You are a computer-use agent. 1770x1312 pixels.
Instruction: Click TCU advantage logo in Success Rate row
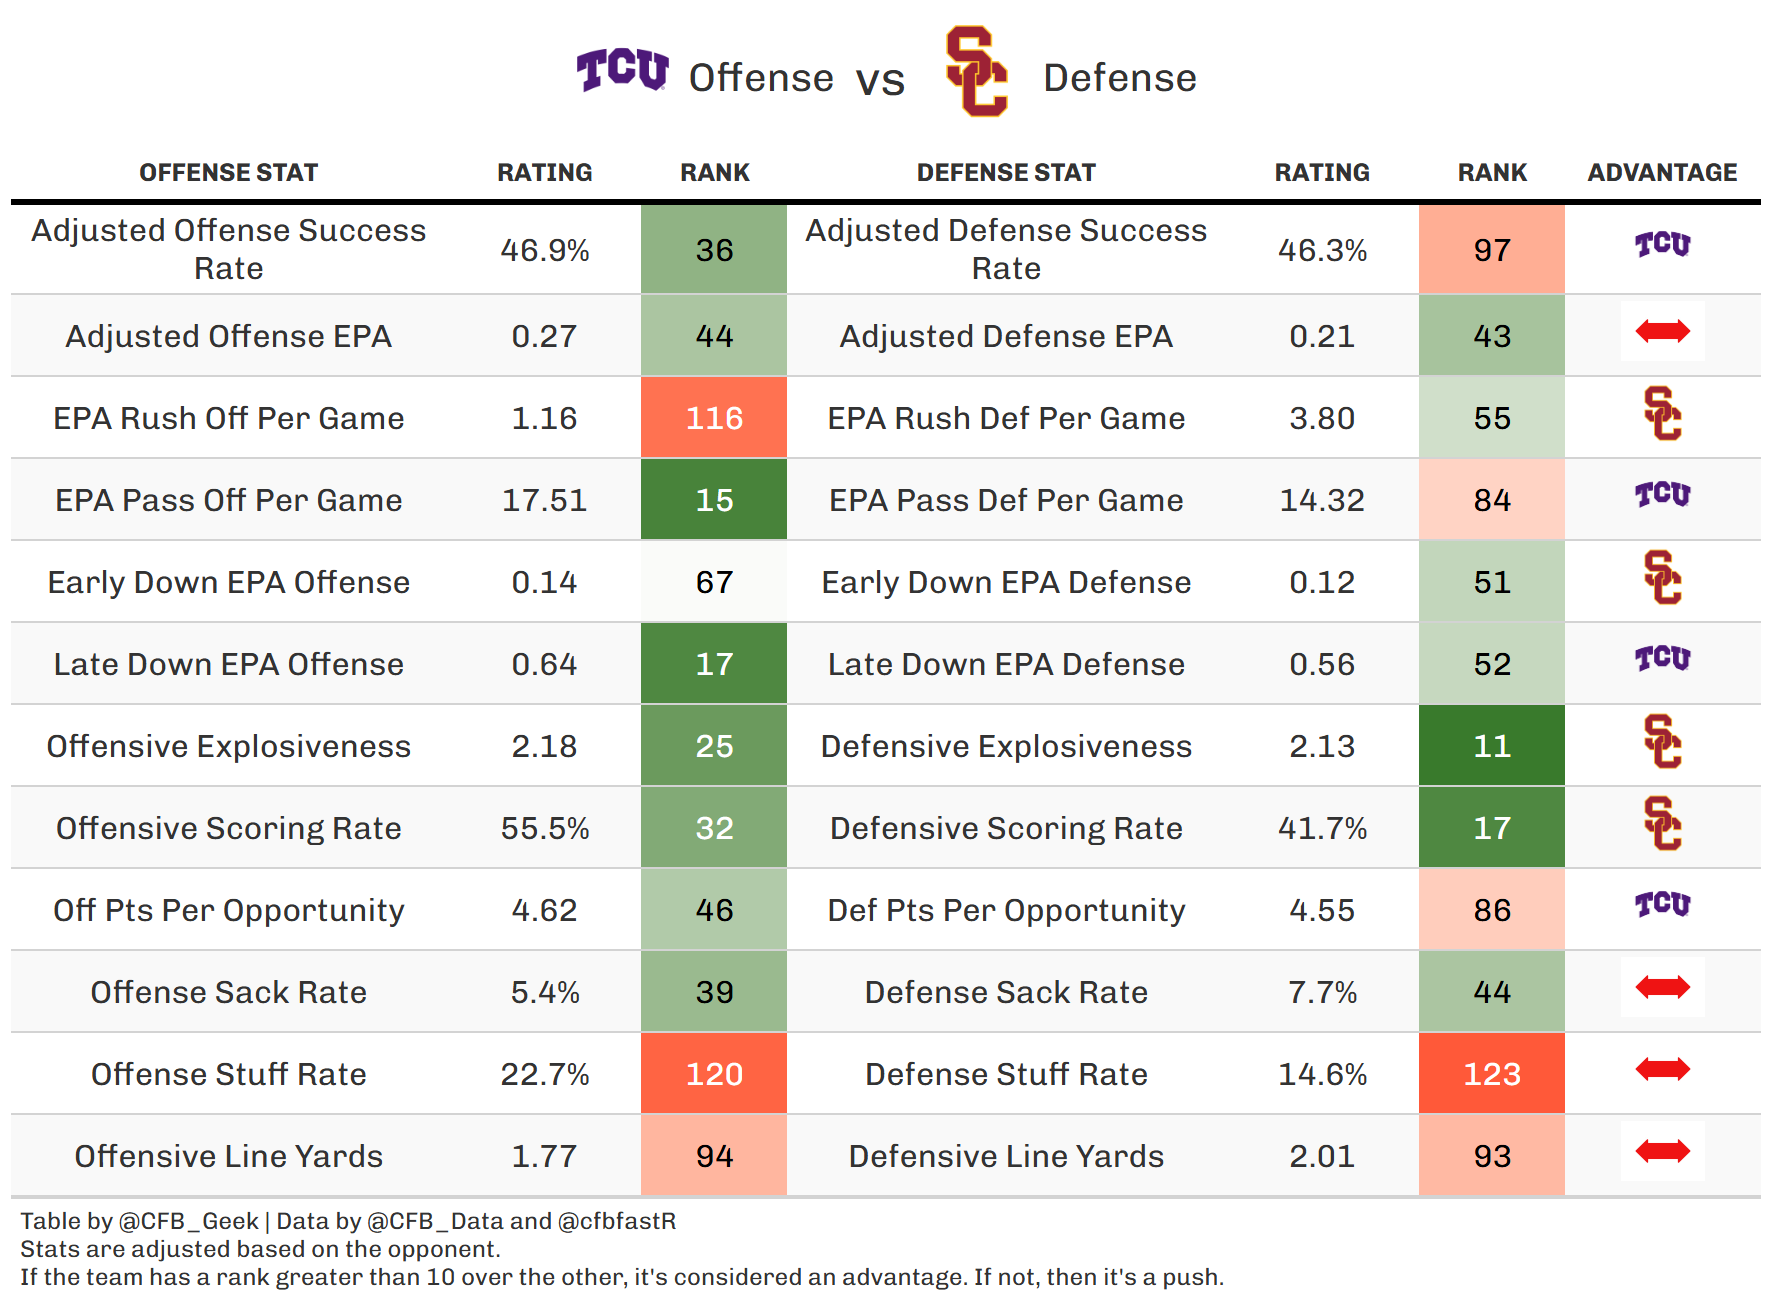pyautogui.click(x=1662, y=245)
